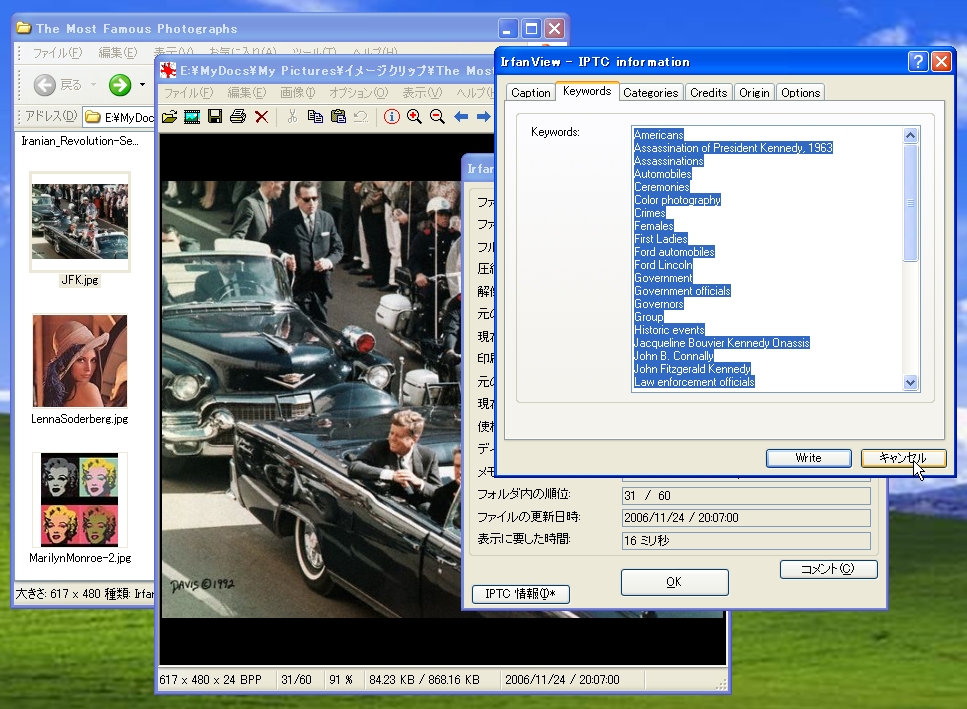Click the green Forward arrow in Explorer
This screenshot has width=967, height=709.
click(x=120, y=84)
